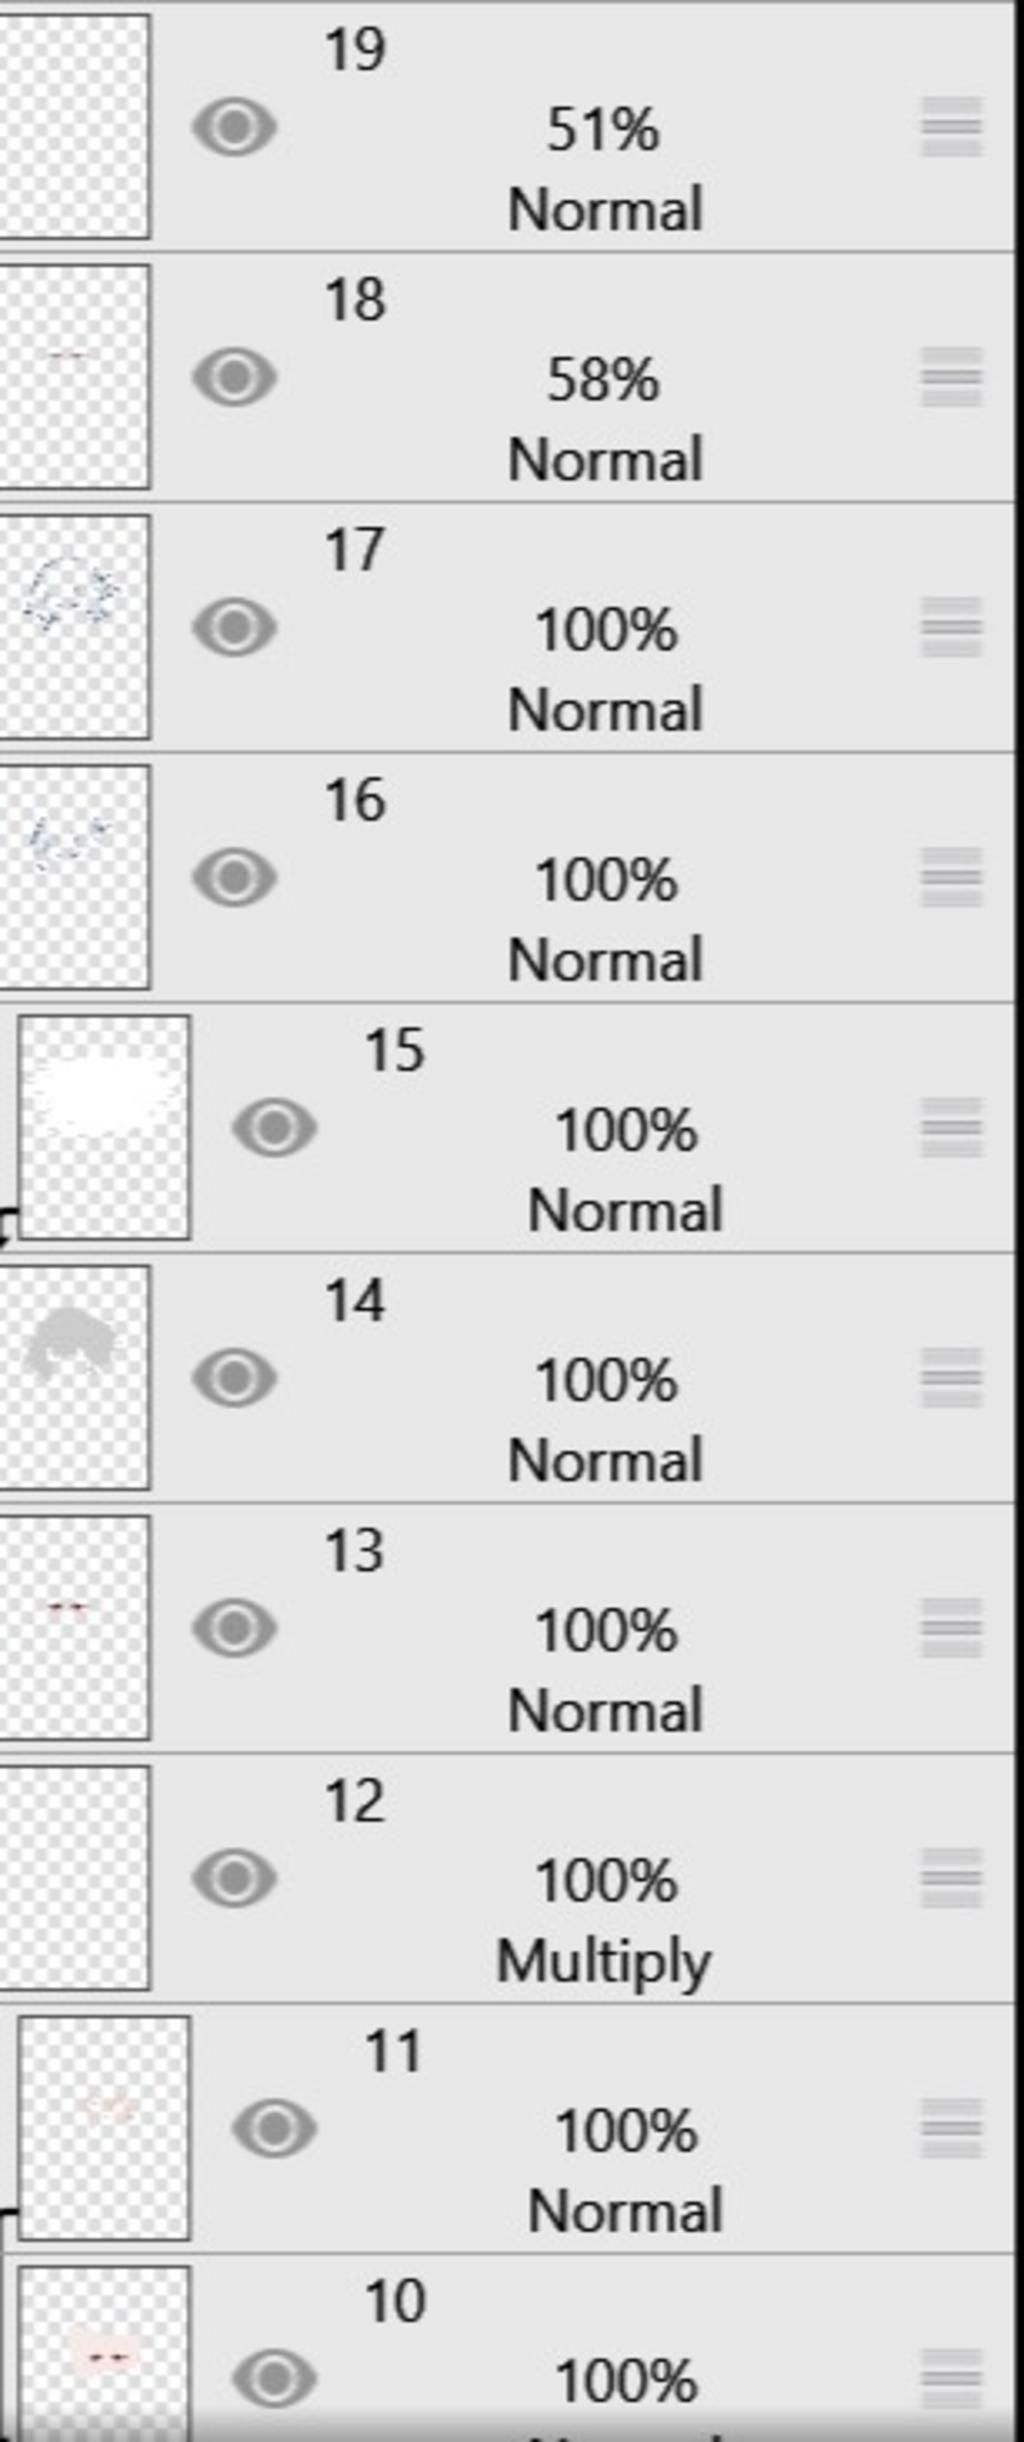Click layer 15 white blob thumbnail
Image resolution: width=1024 pixels, height=2442 pixels.
[104, 1127]
